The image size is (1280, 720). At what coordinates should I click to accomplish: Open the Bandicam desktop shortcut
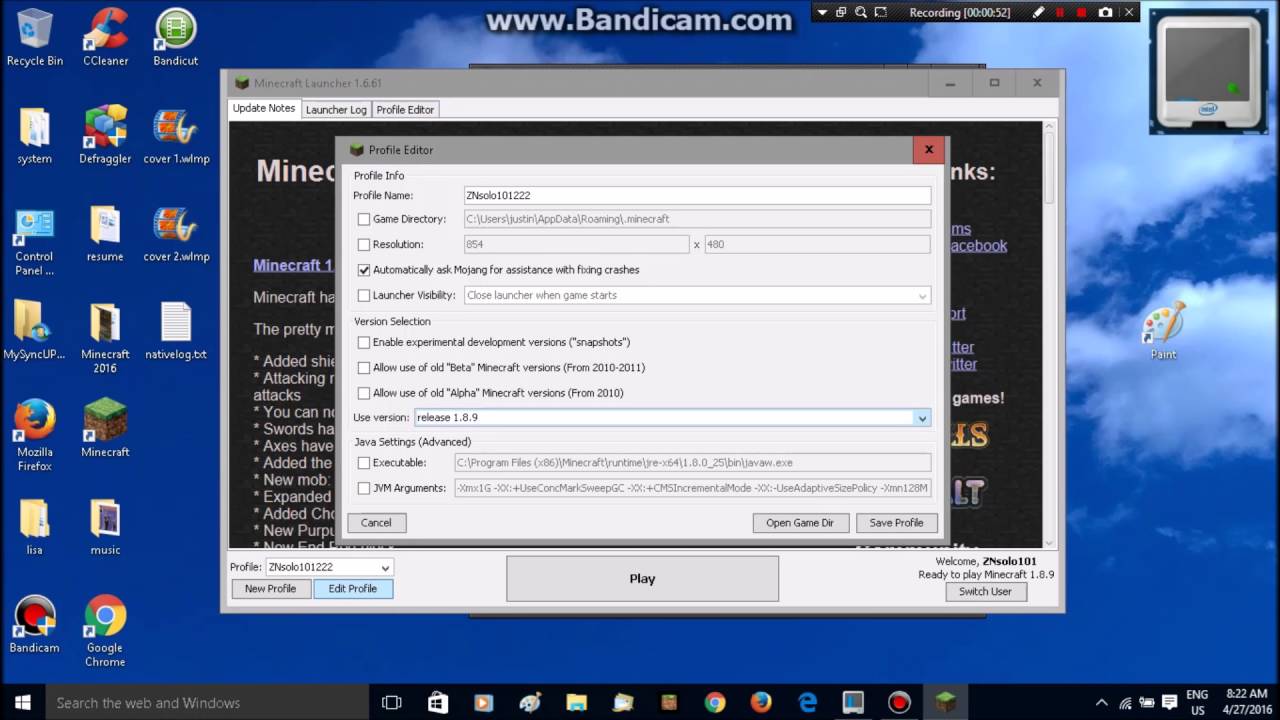point(34,625)
